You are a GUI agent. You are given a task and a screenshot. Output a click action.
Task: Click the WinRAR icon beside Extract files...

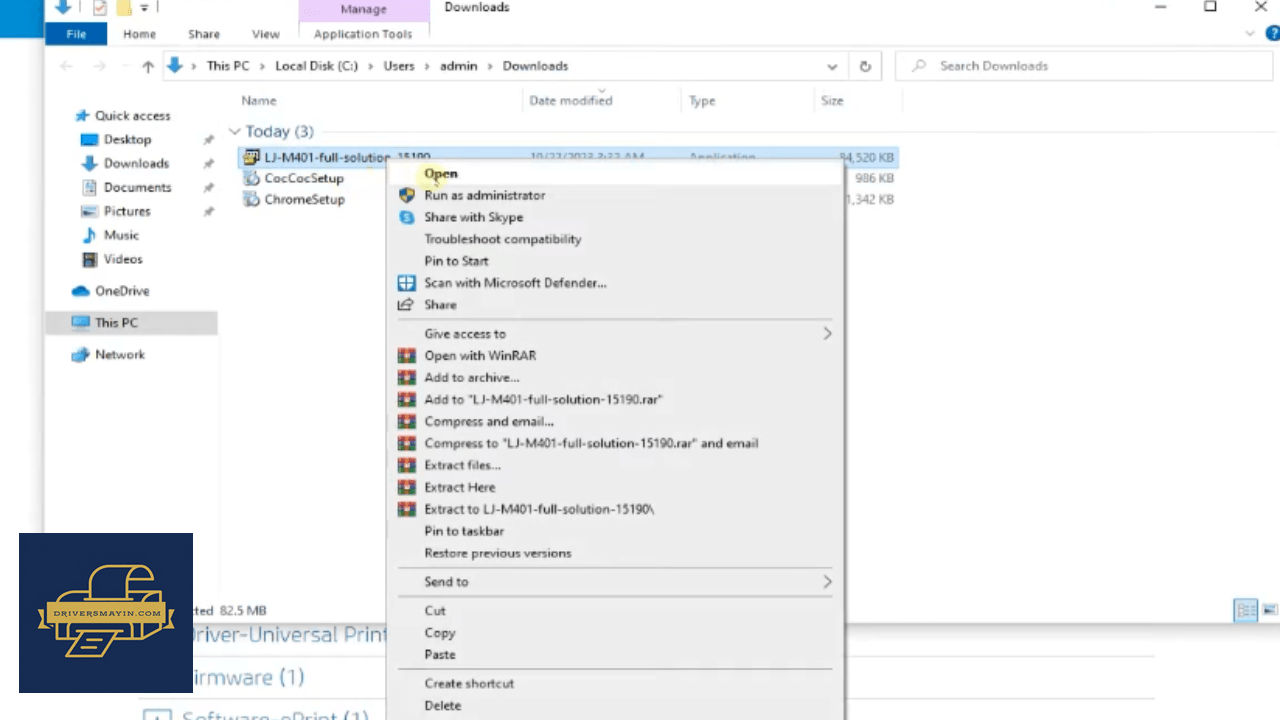[x=406, y=466]
